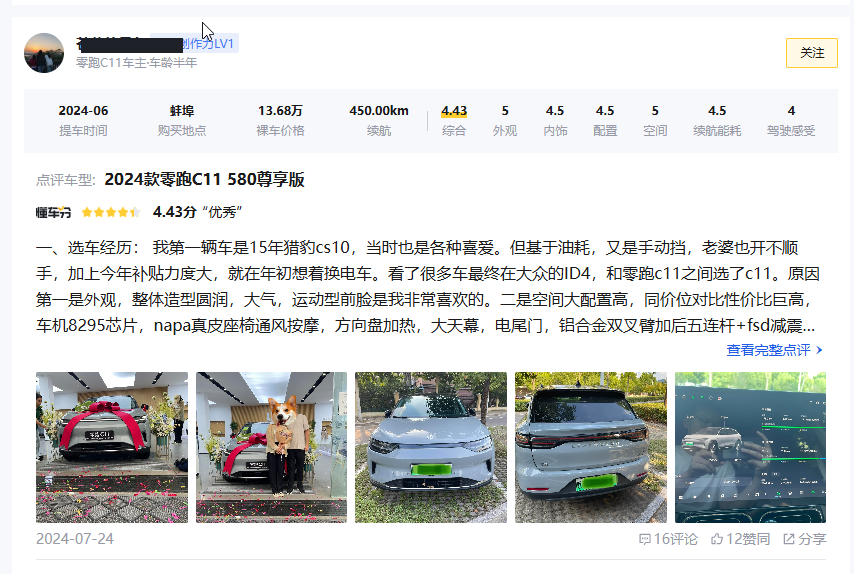Image resolution: width=854 pixels, height=574 pixels.
Task: Click the thumbs-up icon for 12赞同
Action: tap(717, 539)
